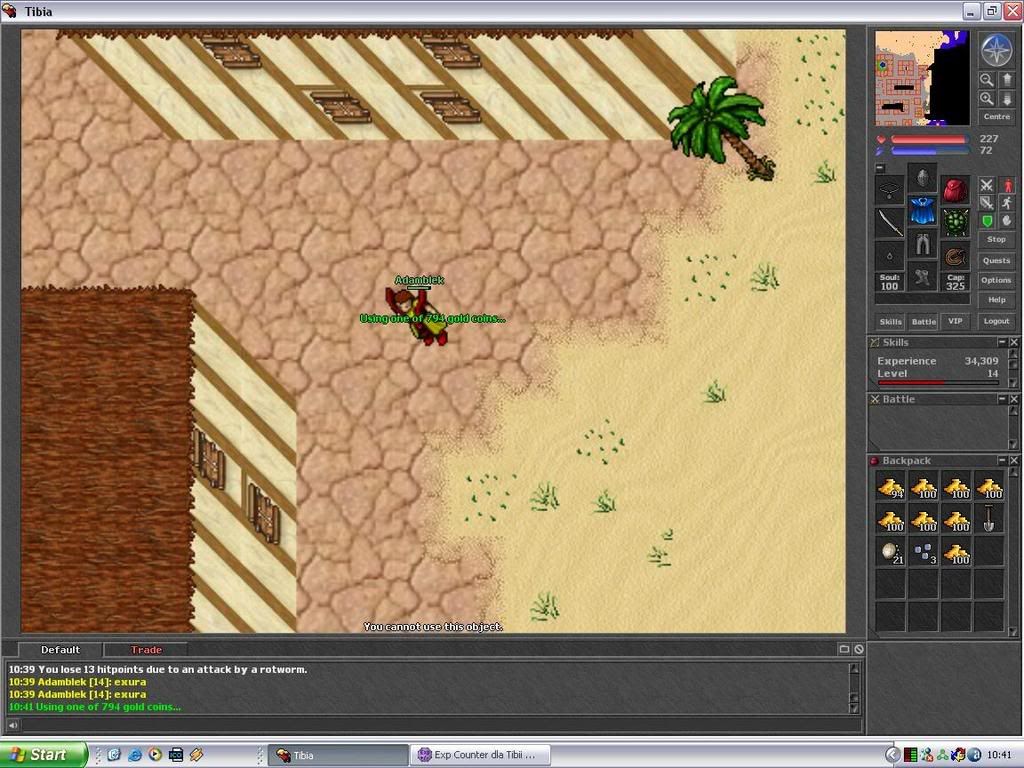Select the amulet necklace slot
The image size is (1024, 768).
(x=889, y=191)
